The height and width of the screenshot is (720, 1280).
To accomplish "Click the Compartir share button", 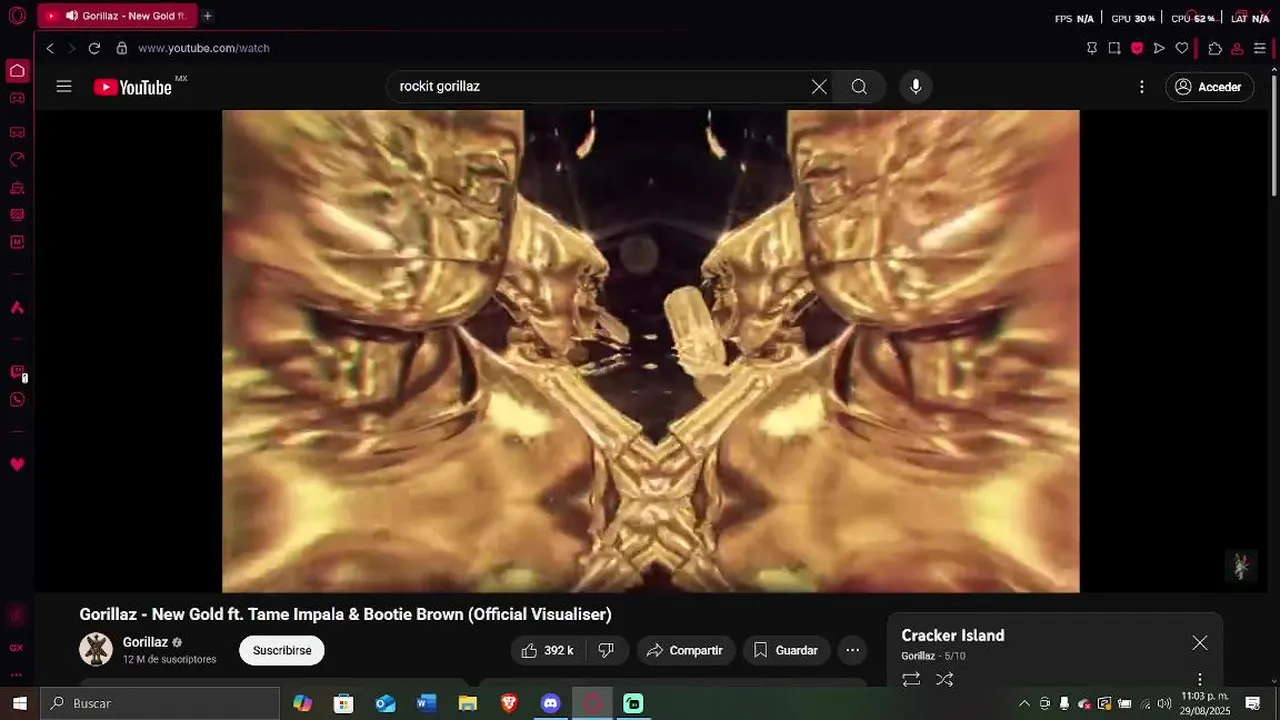I will pos(685,650).
